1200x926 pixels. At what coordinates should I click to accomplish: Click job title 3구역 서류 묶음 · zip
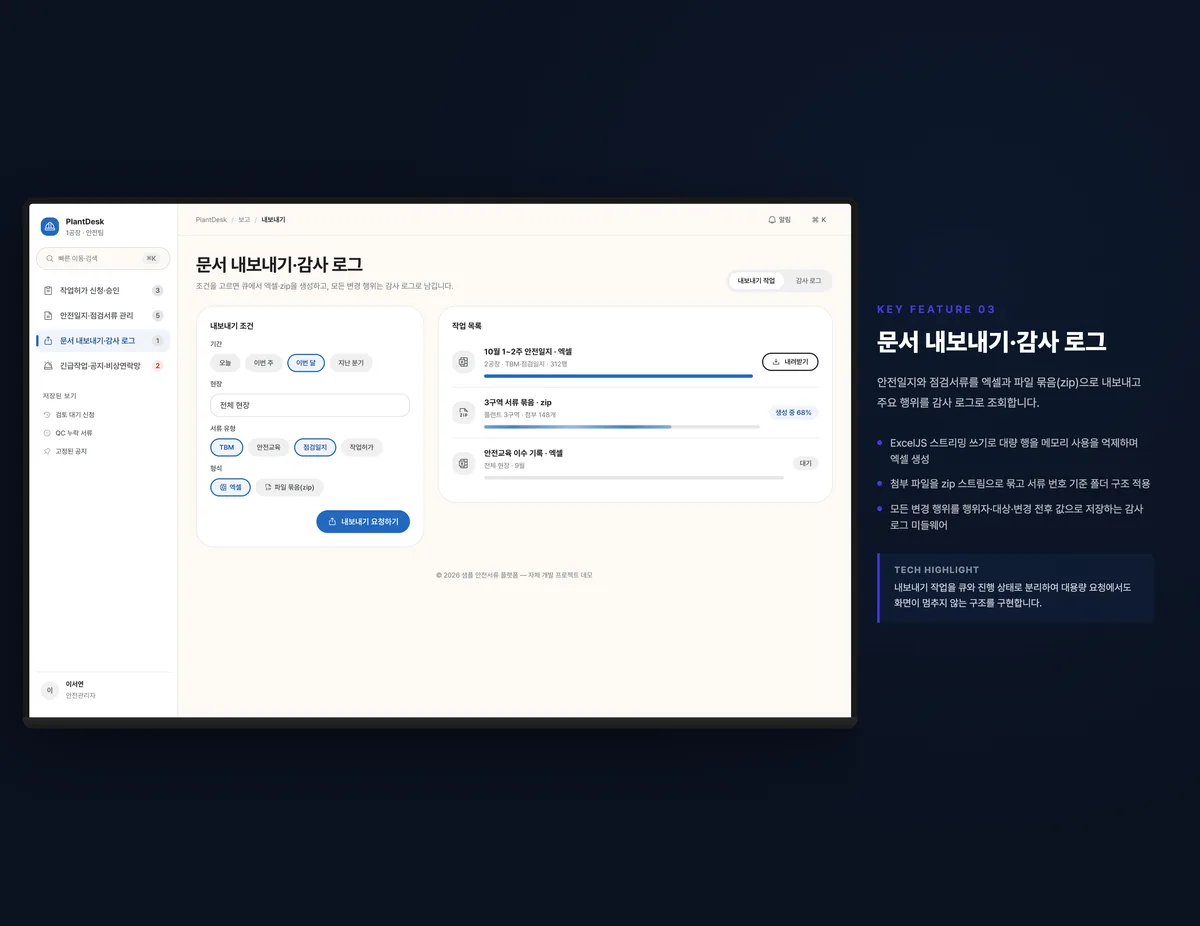[518, 403]
